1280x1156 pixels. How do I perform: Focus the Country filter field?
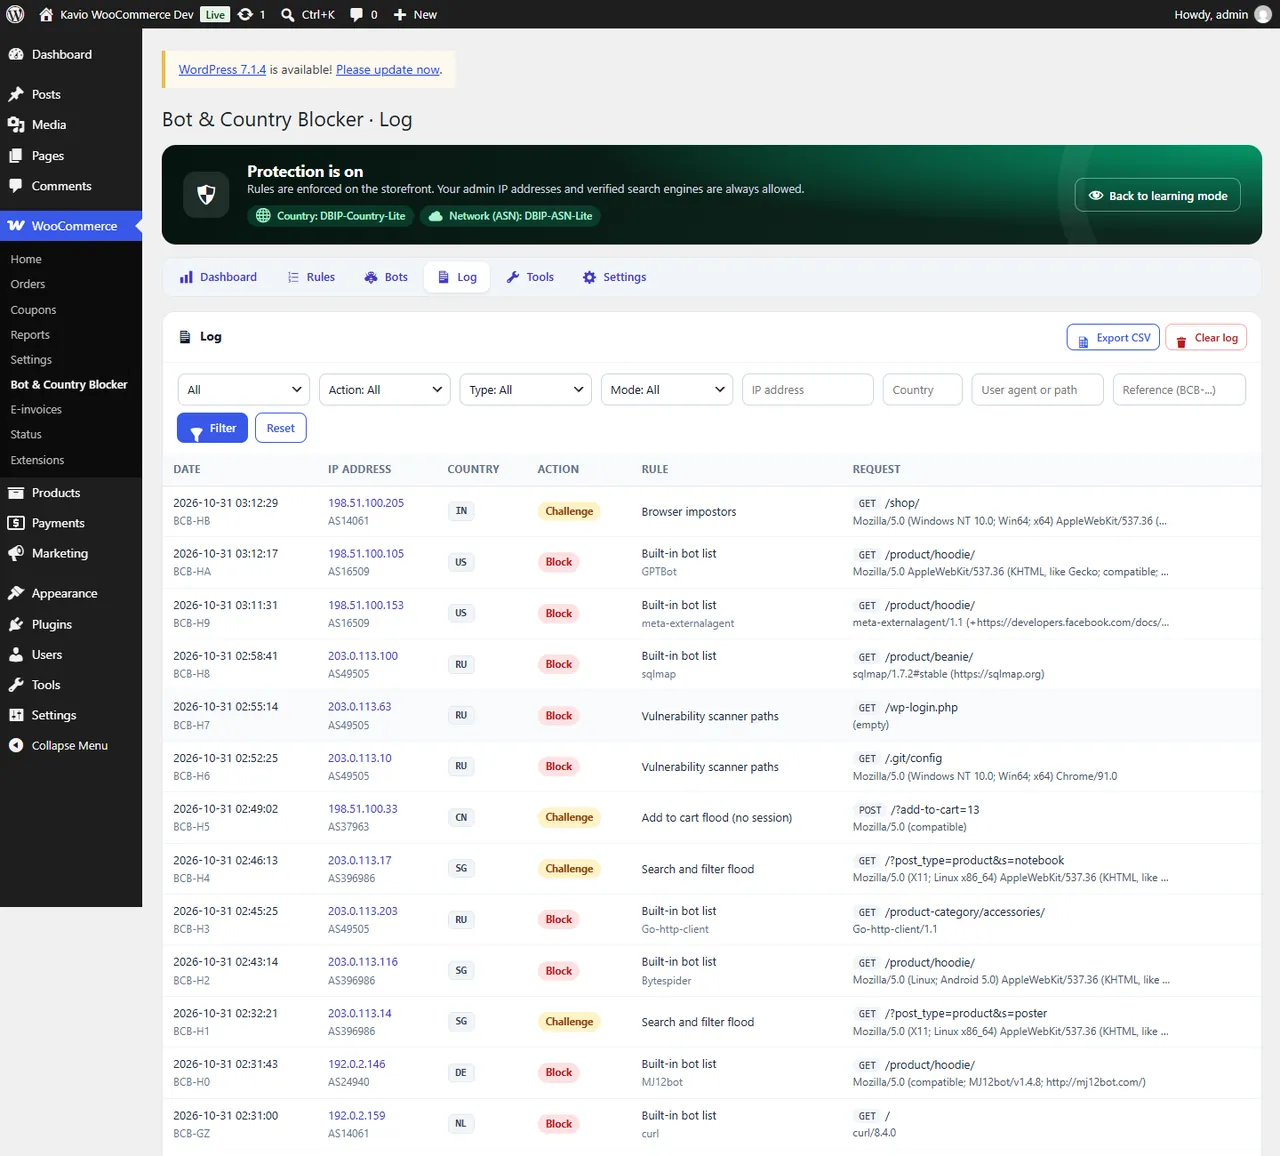click(922, 390)
